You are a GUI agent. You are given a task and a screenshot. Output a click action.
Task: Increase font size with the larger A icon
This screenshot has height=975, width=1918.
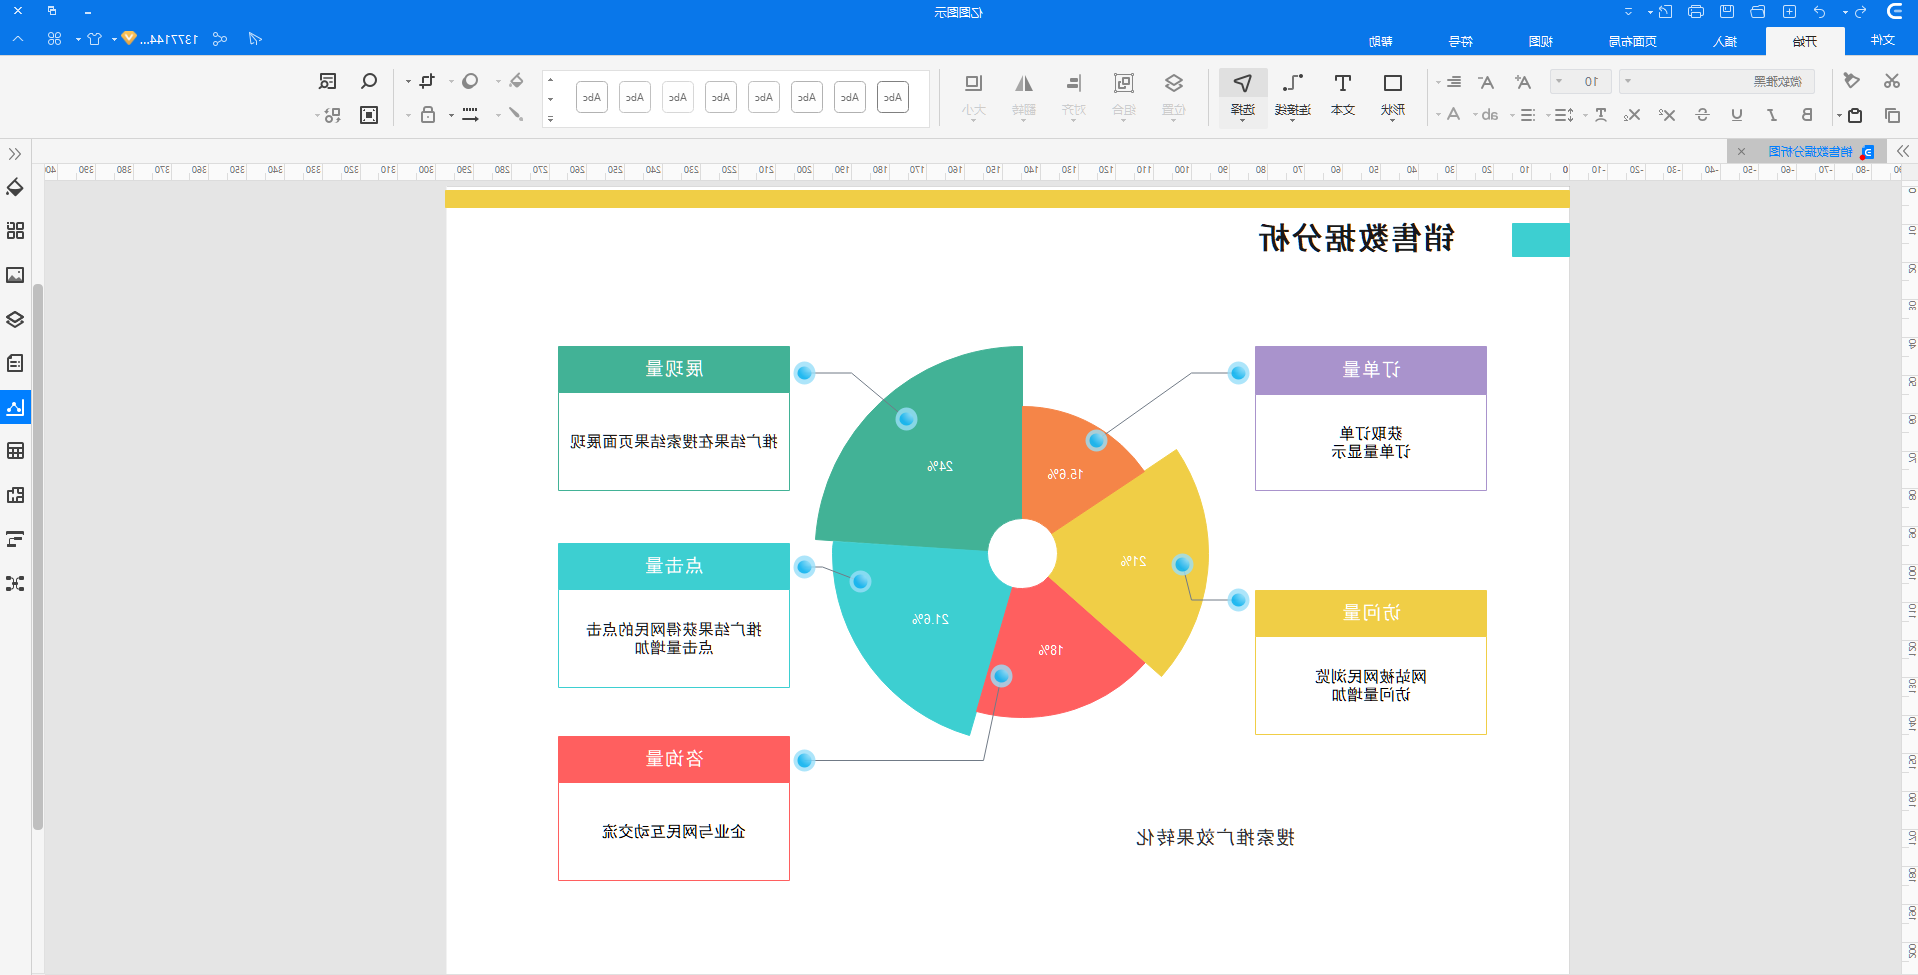pyautogui.click(x=1522, y=82)
